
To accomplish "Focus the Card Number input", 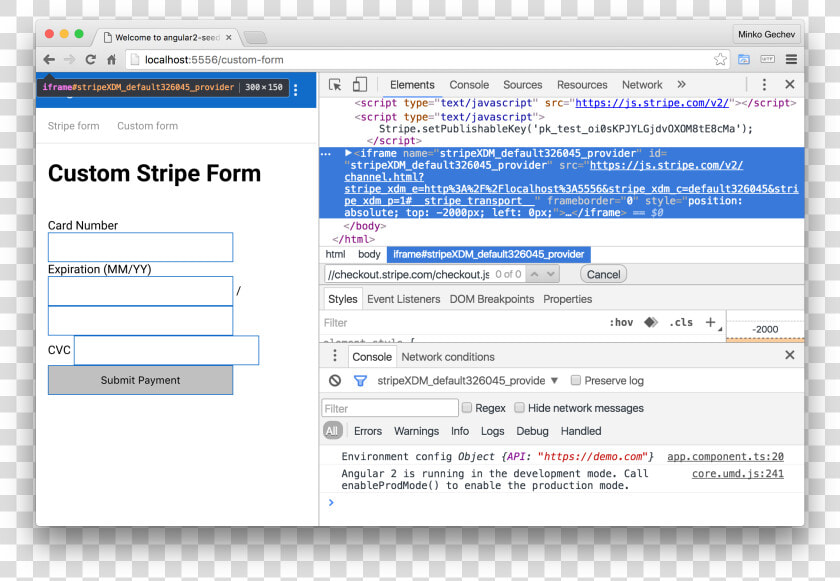I will 140,247.
